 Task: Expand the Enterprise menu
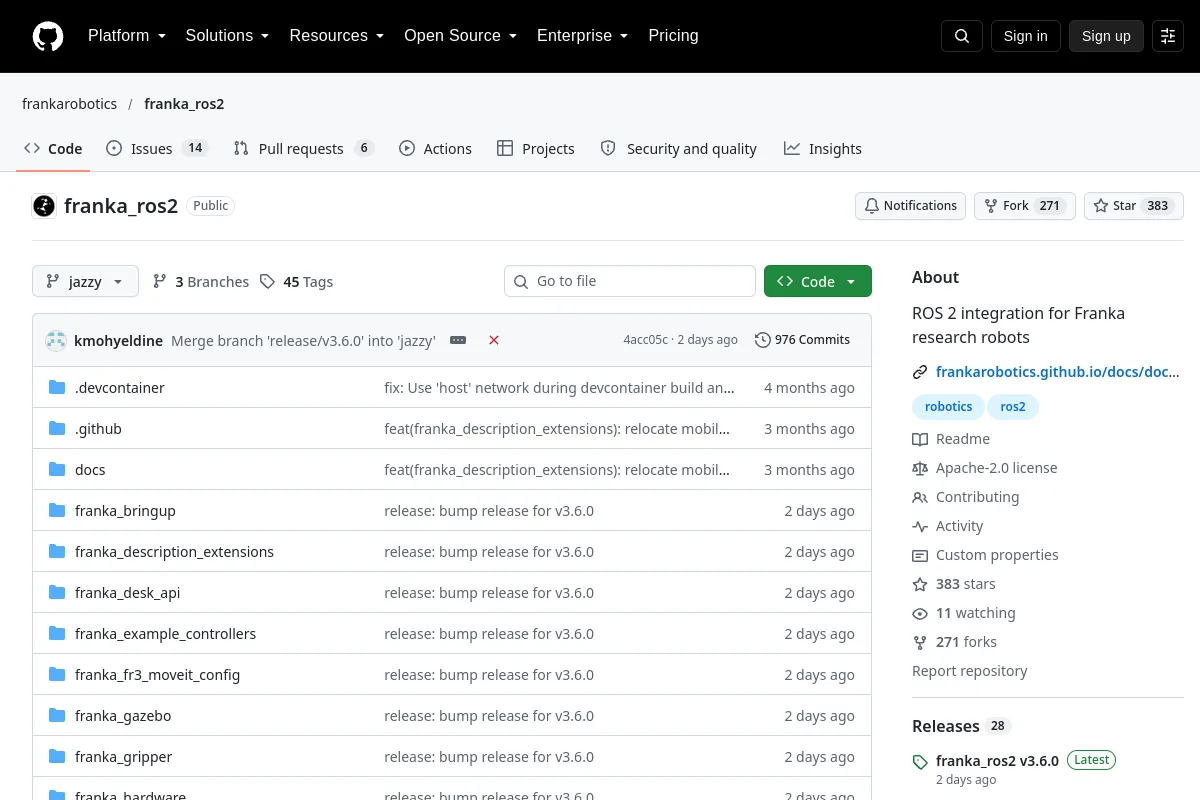point(582,36)
